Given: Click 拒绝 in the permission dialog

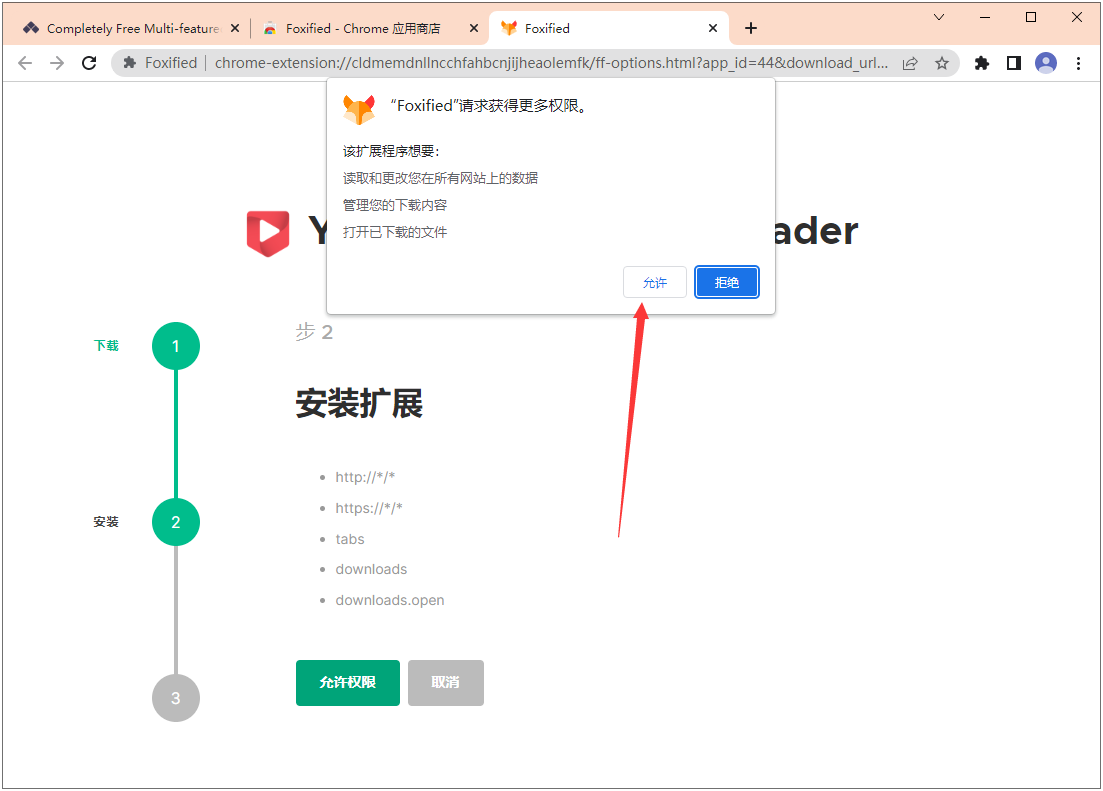Looking at the screenshot, I should pyautogui.click(x=727, y=282).
